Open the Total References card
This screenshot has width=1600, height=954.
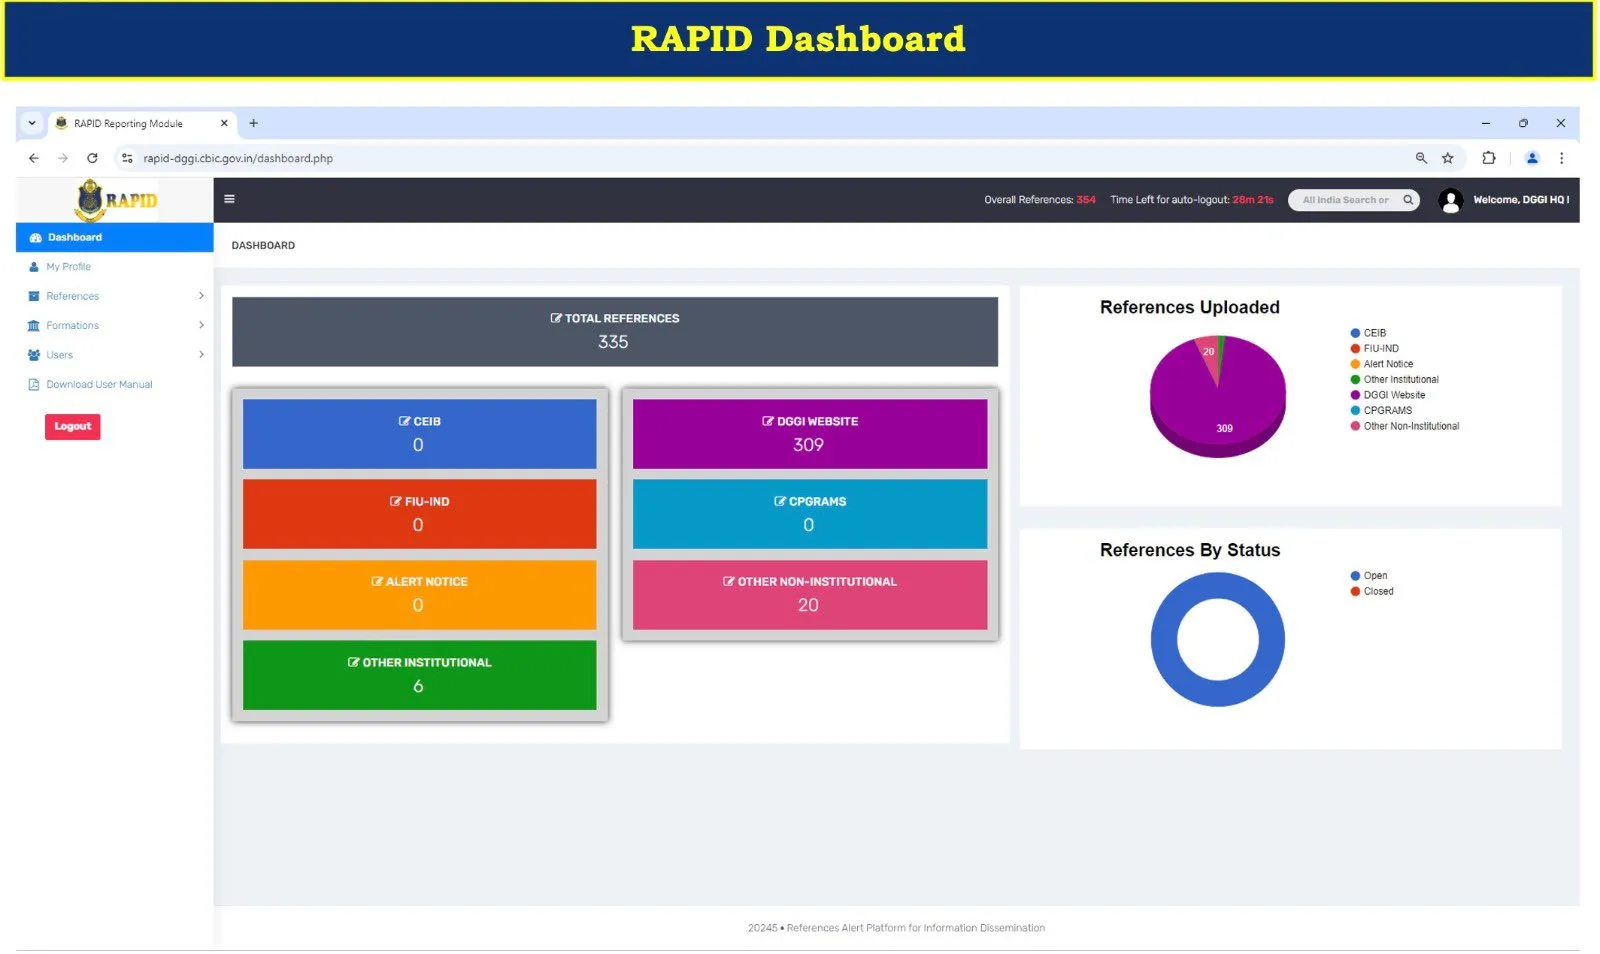[x=615, y=332]
